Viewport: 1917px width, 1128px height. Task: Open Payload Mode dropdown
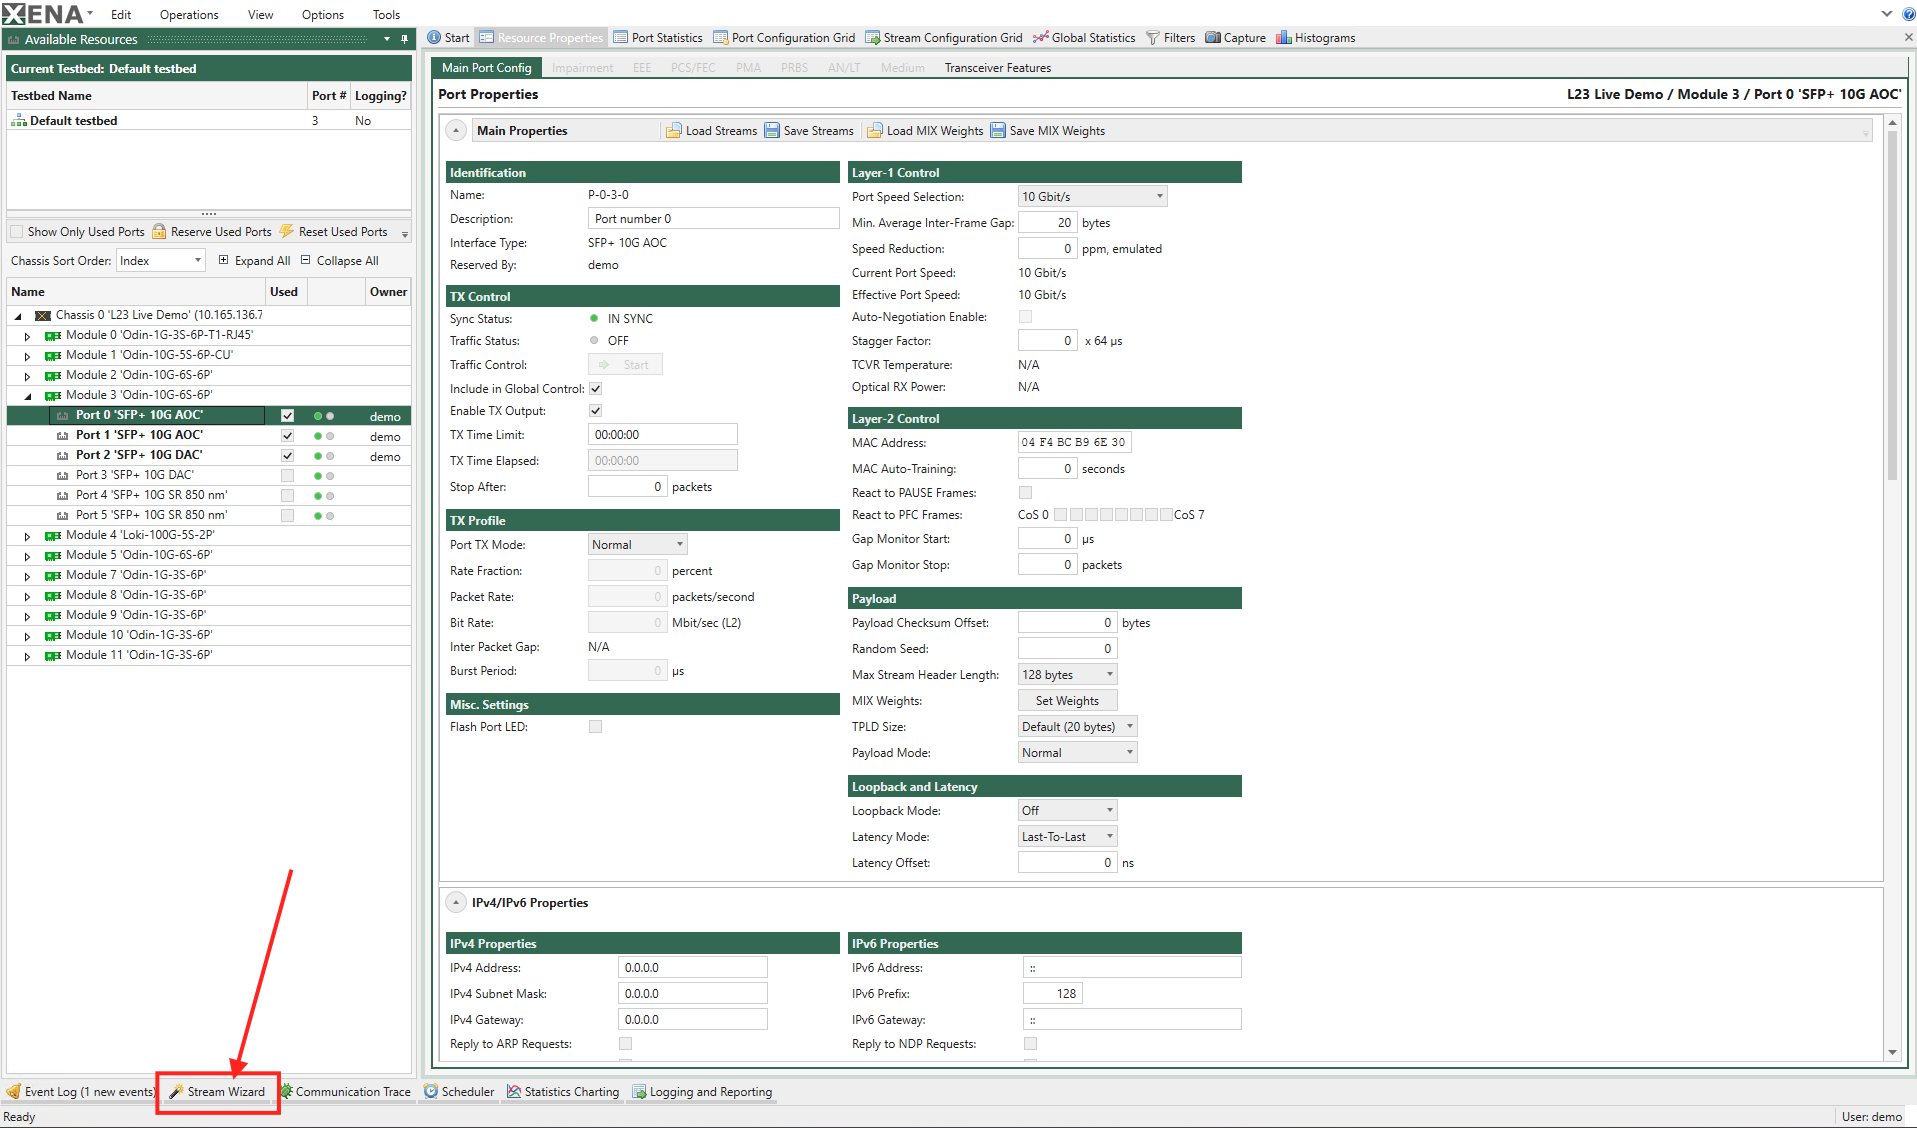(x=1077, y=753)
